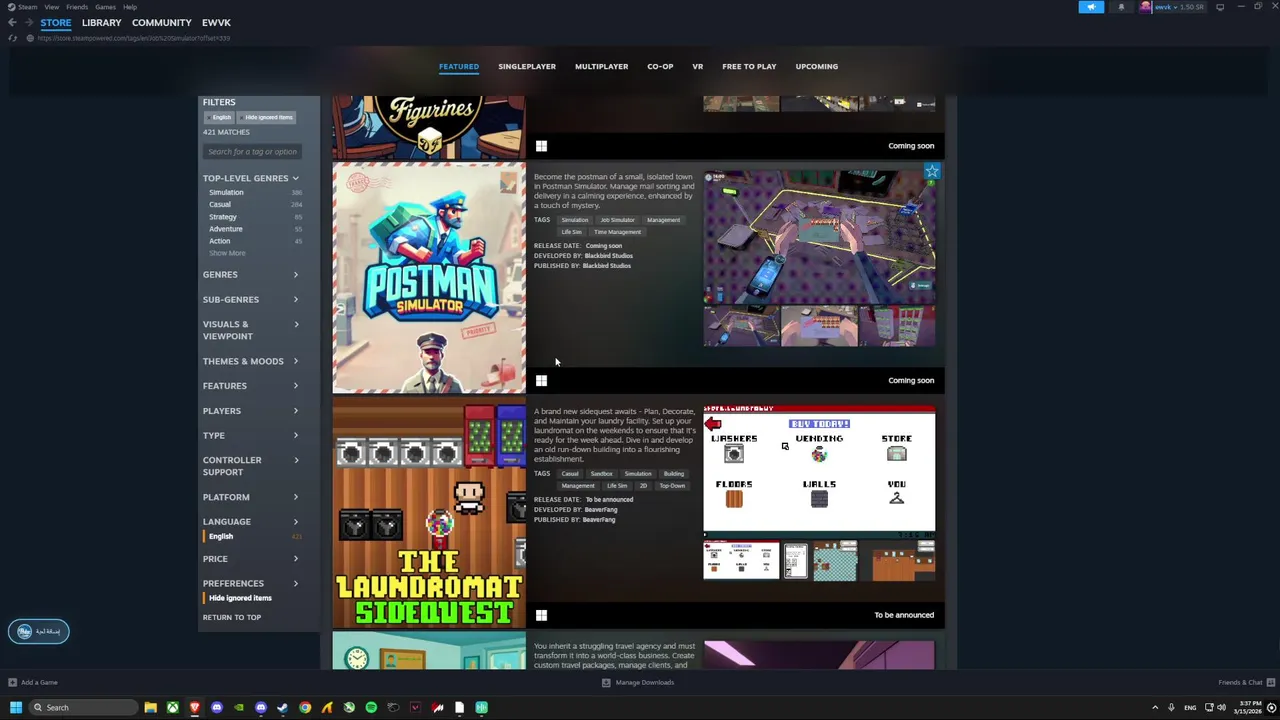Expand the Genres filter section
The width and height of the screenshot is (1280, 720).
click(251, 275)
